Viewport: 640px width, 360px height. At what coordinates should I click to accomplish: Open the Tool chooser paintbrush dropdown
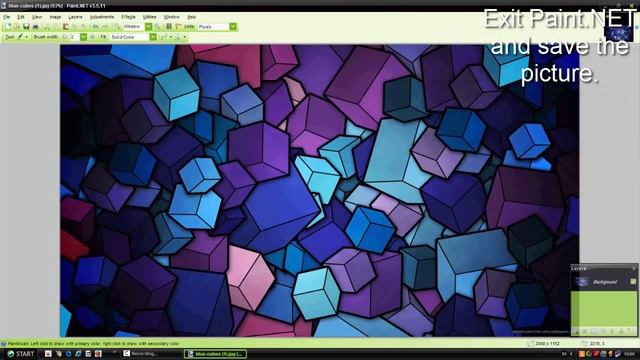pyautogui.click(x=22, y=37)
